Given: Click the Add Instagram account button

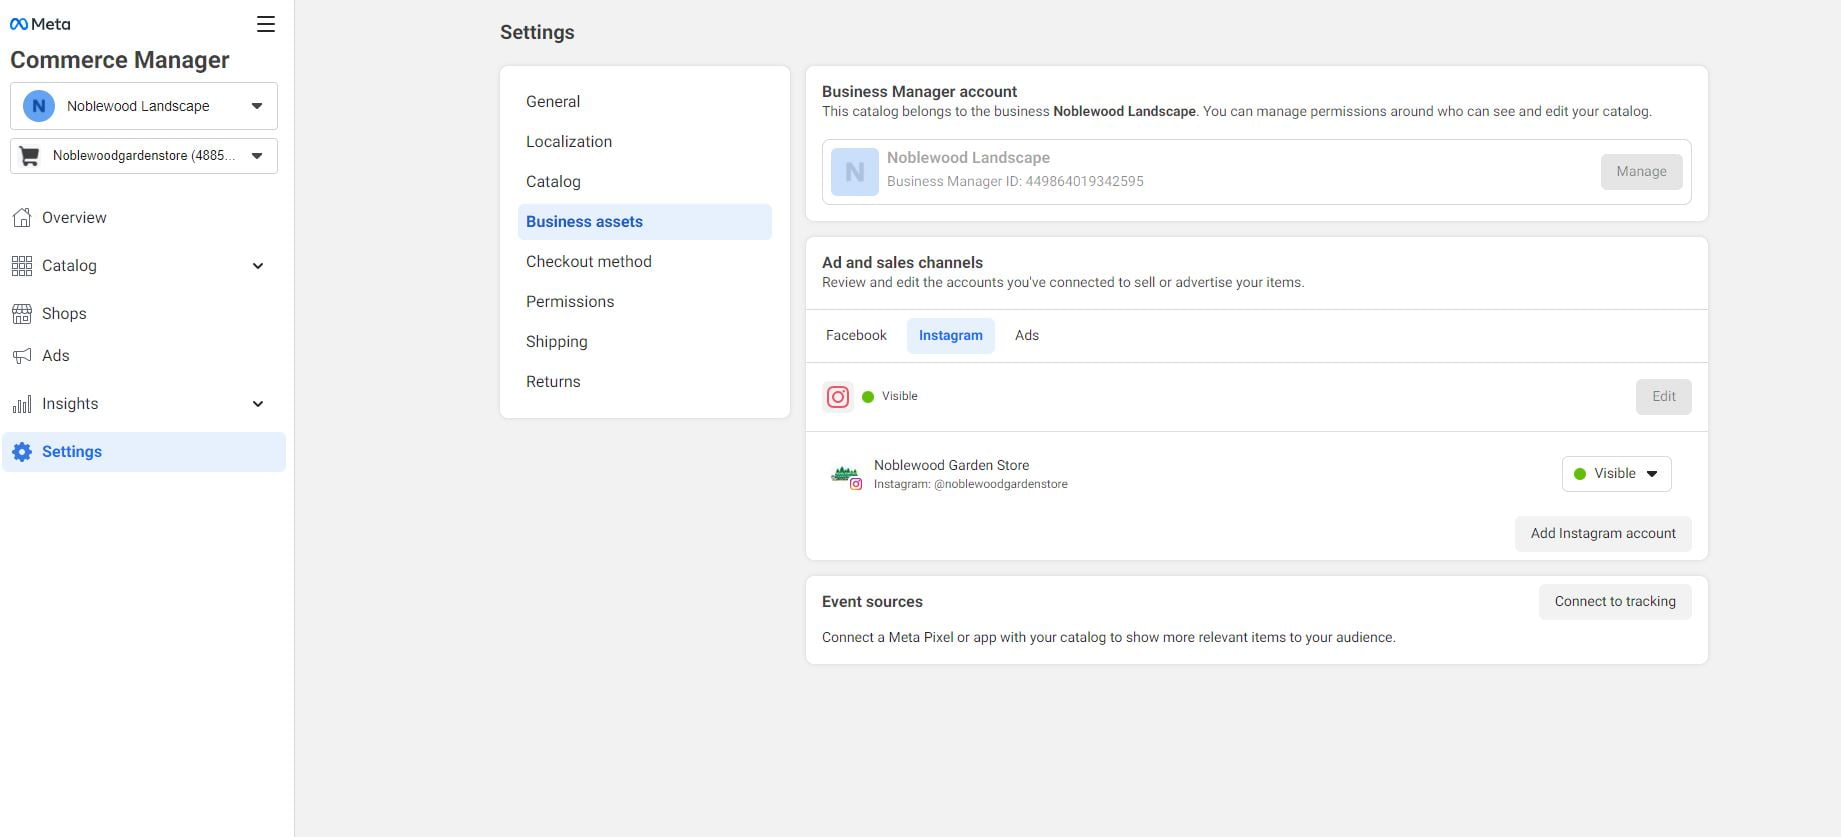Looking at the screenshot, I should pos(1602,534).
